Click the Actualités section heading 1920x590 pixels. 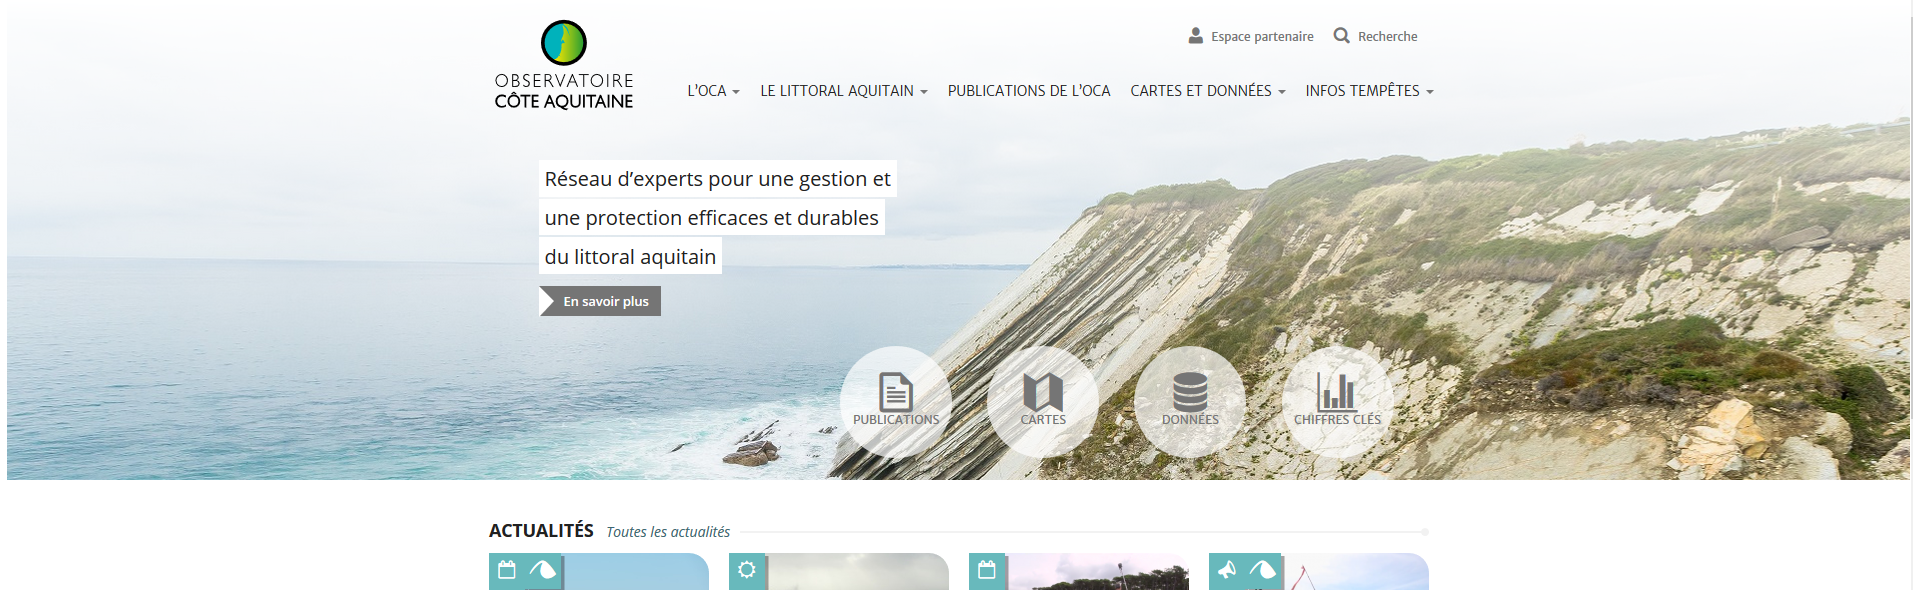coord(541,531)
